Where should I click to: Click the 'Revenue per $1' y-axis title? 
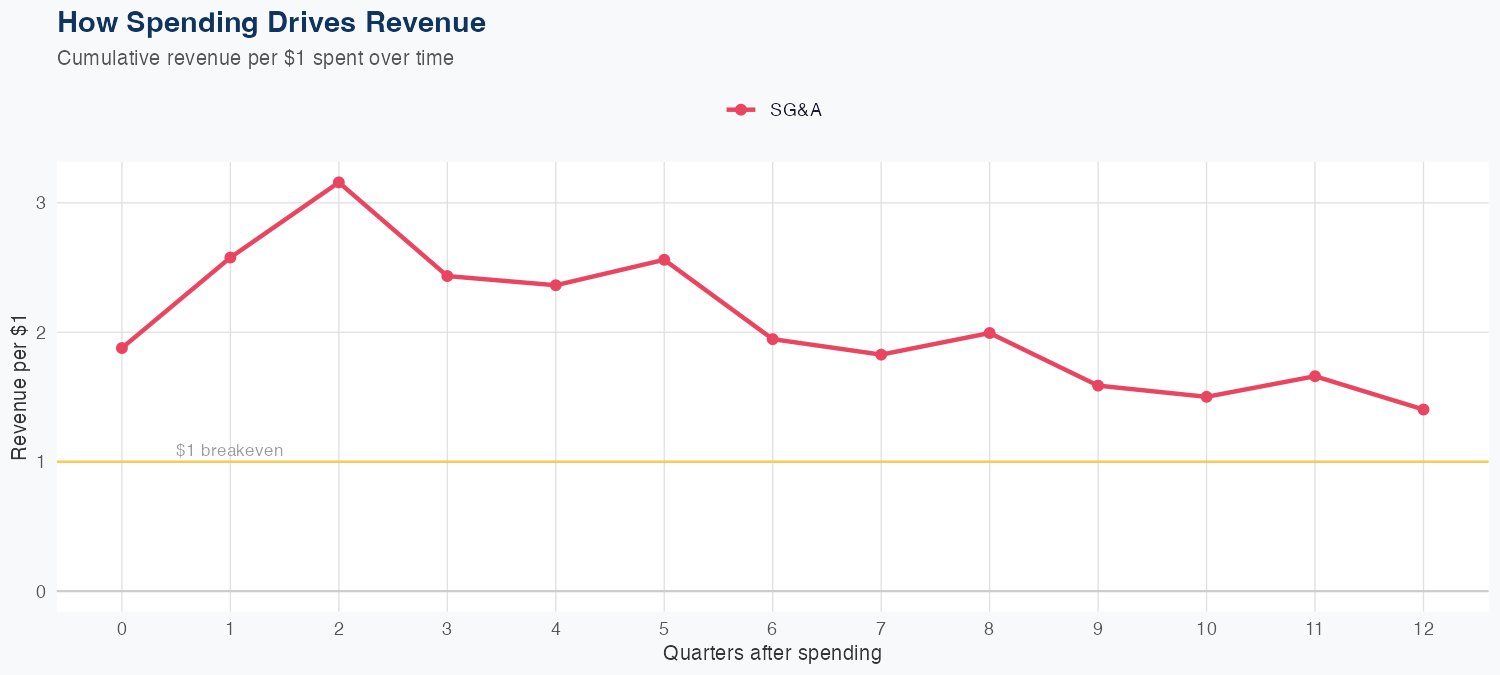(19, 386)
